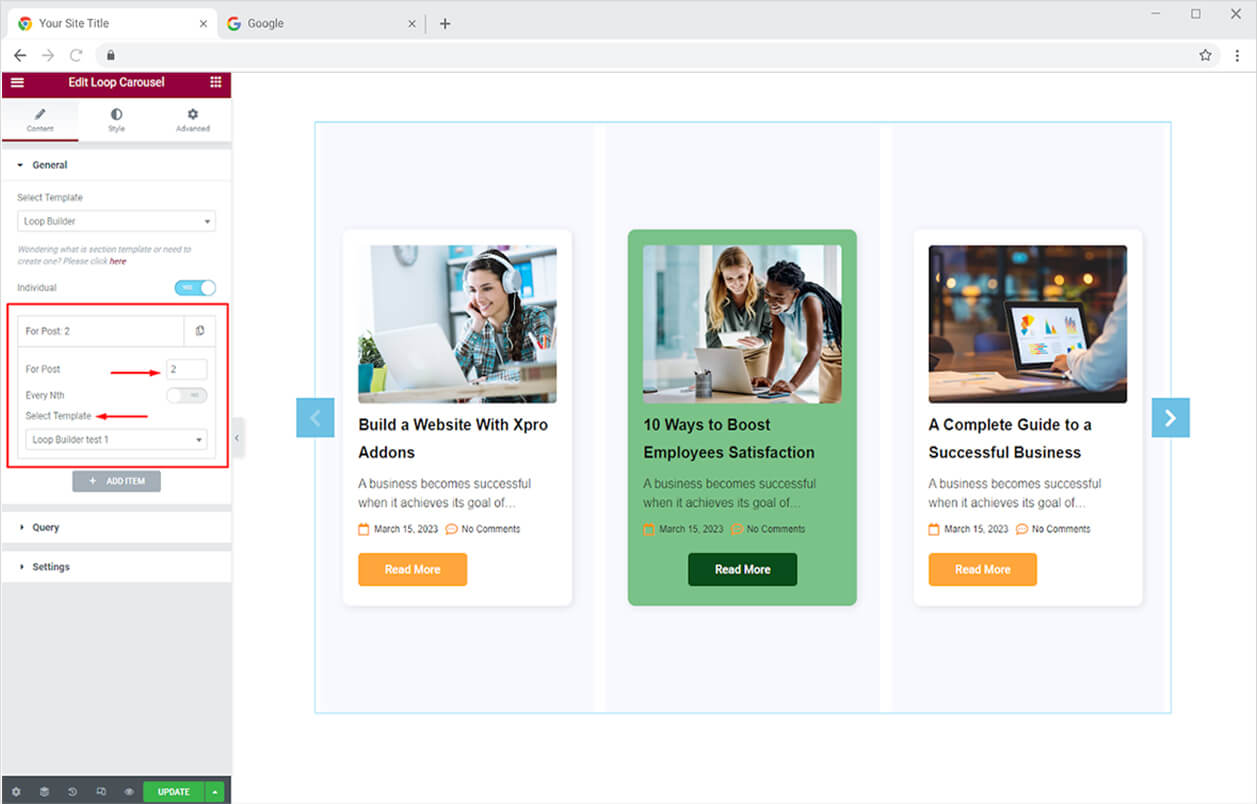Click carousel next arrow
This screenshot has height=804, width=1257.
pos(1170,418)
